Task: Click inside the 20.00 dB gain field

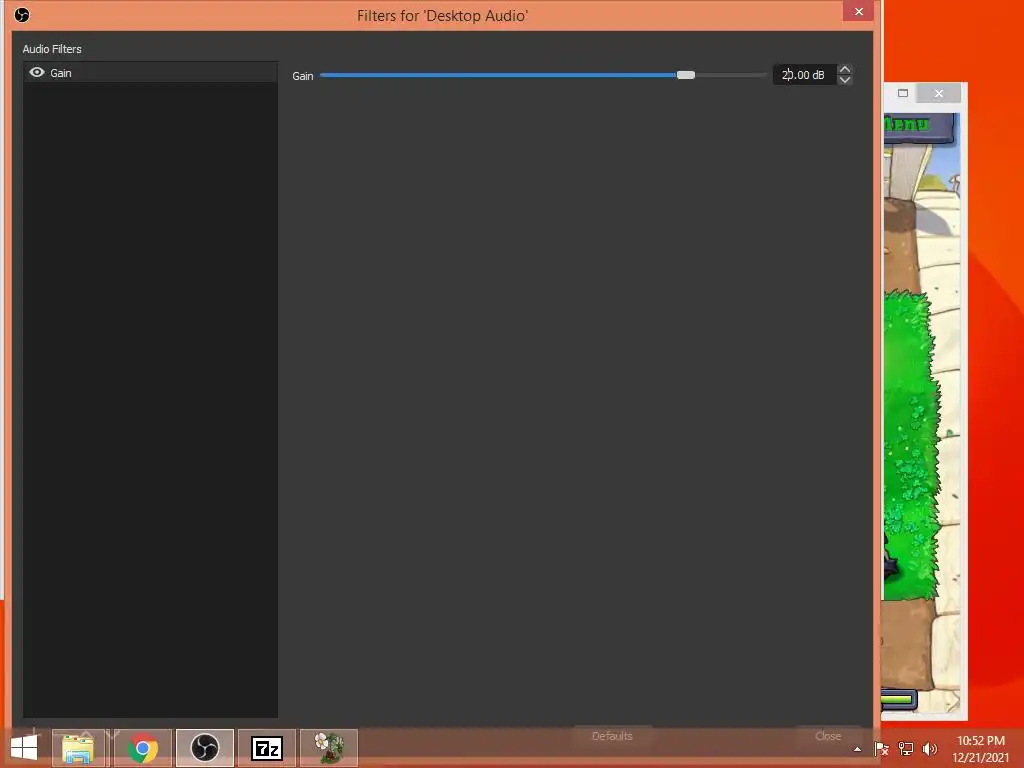Action: 804,75
